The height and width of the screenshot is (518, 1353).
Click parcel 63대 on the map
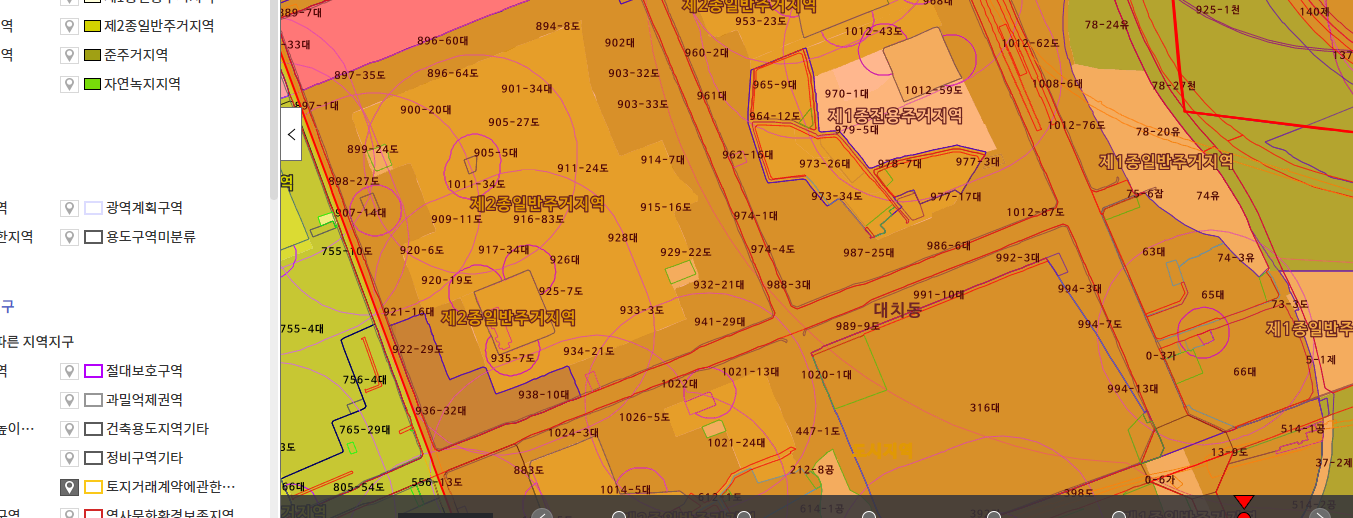point(1154,251)
